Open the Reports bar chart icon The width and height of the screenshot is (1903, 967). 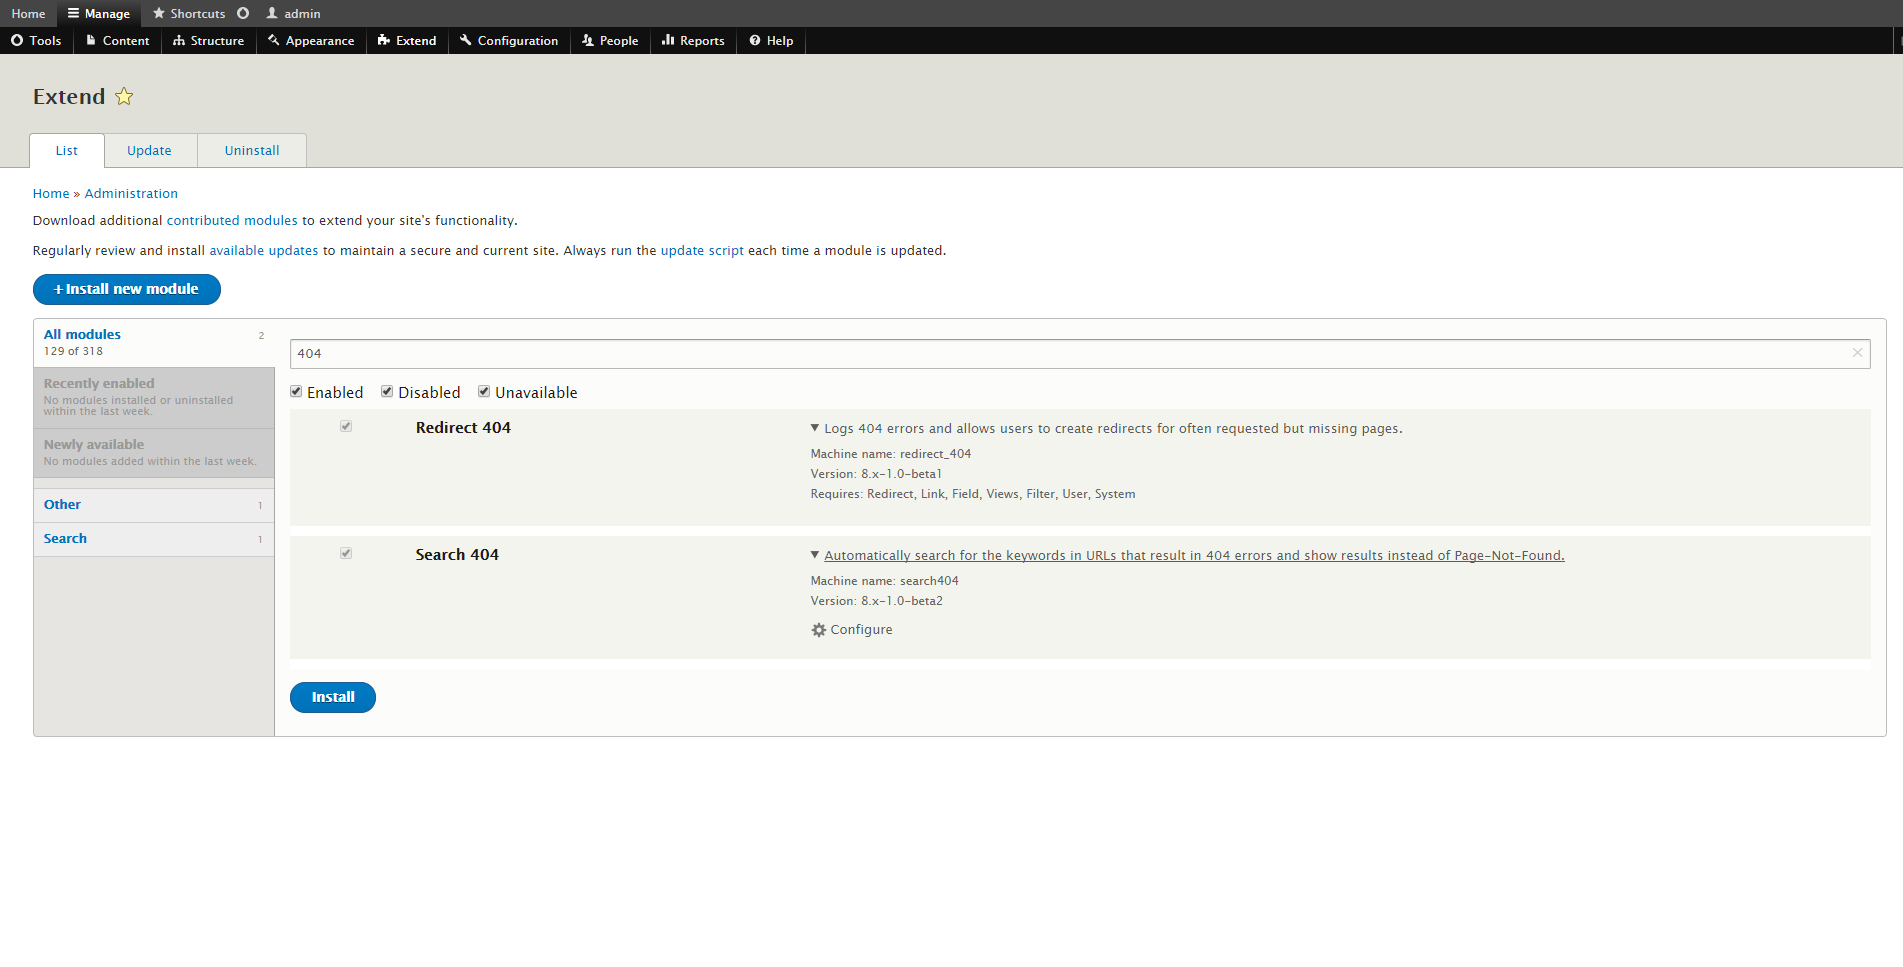pyautogui.click(x=667, y=40)
